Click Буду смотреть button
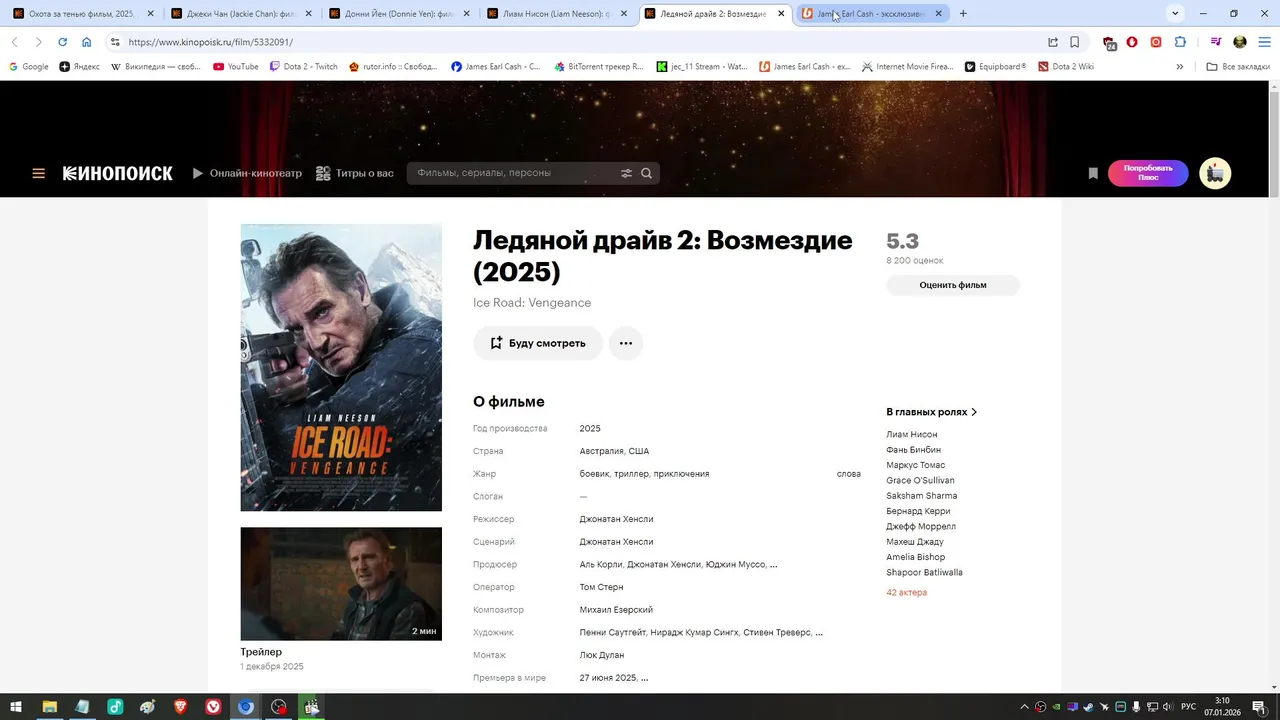This screenshot has width=1280, height=720. click(x=538, y=343)
